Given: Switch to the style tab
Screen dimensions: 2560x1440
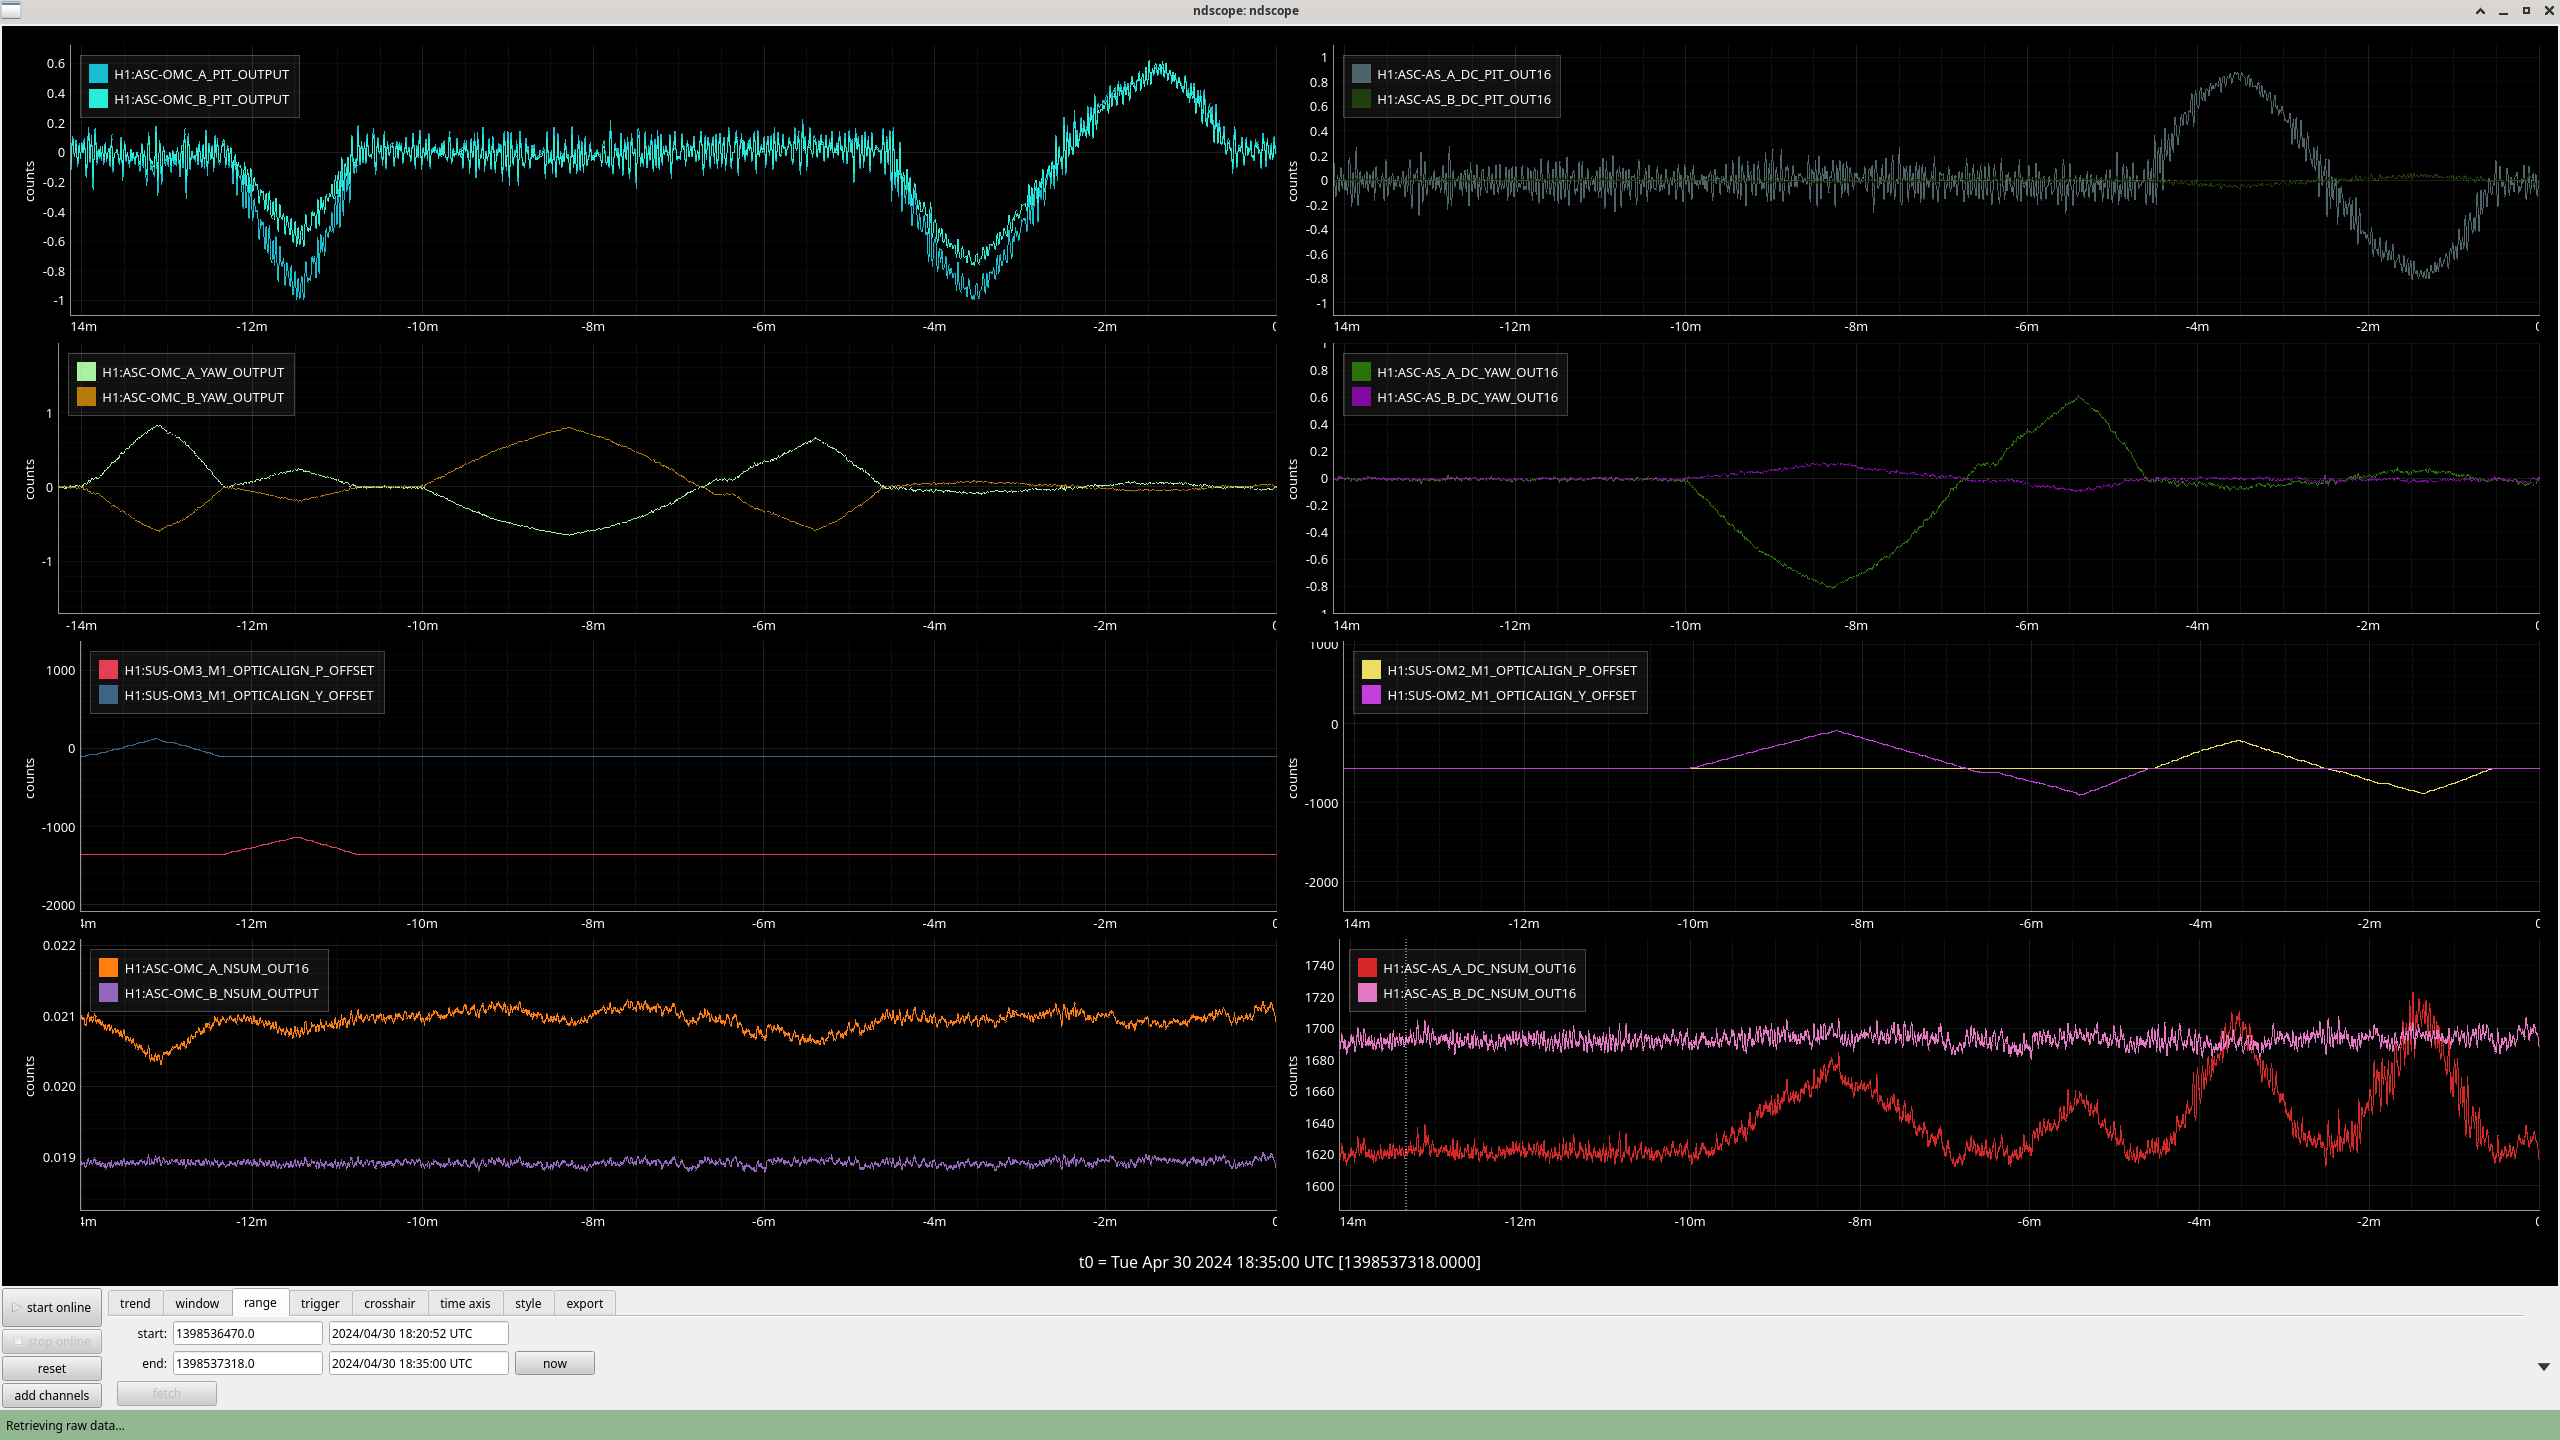Looking at the screenshot, I should pos(528,1303).
